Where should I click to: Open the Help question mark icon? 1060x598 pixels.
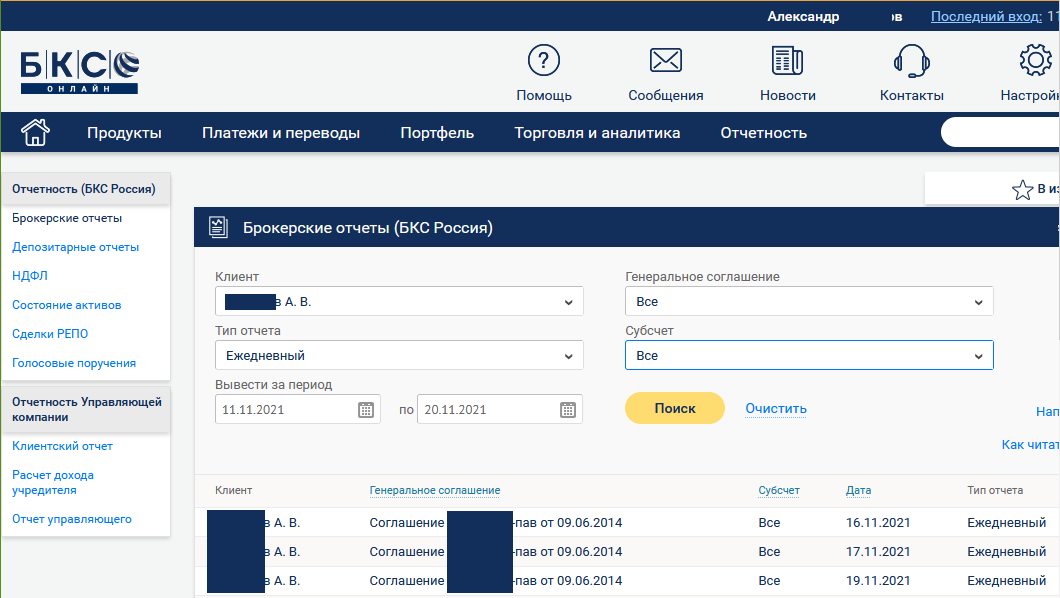pyautogui.click(x=543, y=62)
